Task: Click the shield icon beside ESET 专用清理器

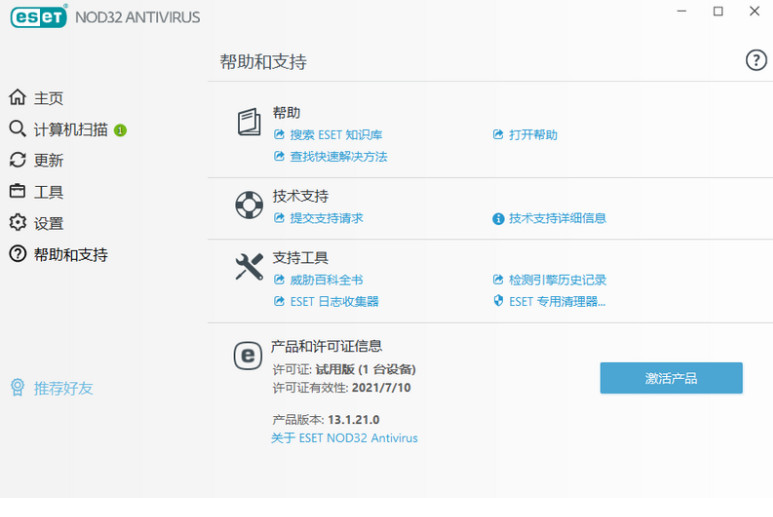Action: coord(498,301)
